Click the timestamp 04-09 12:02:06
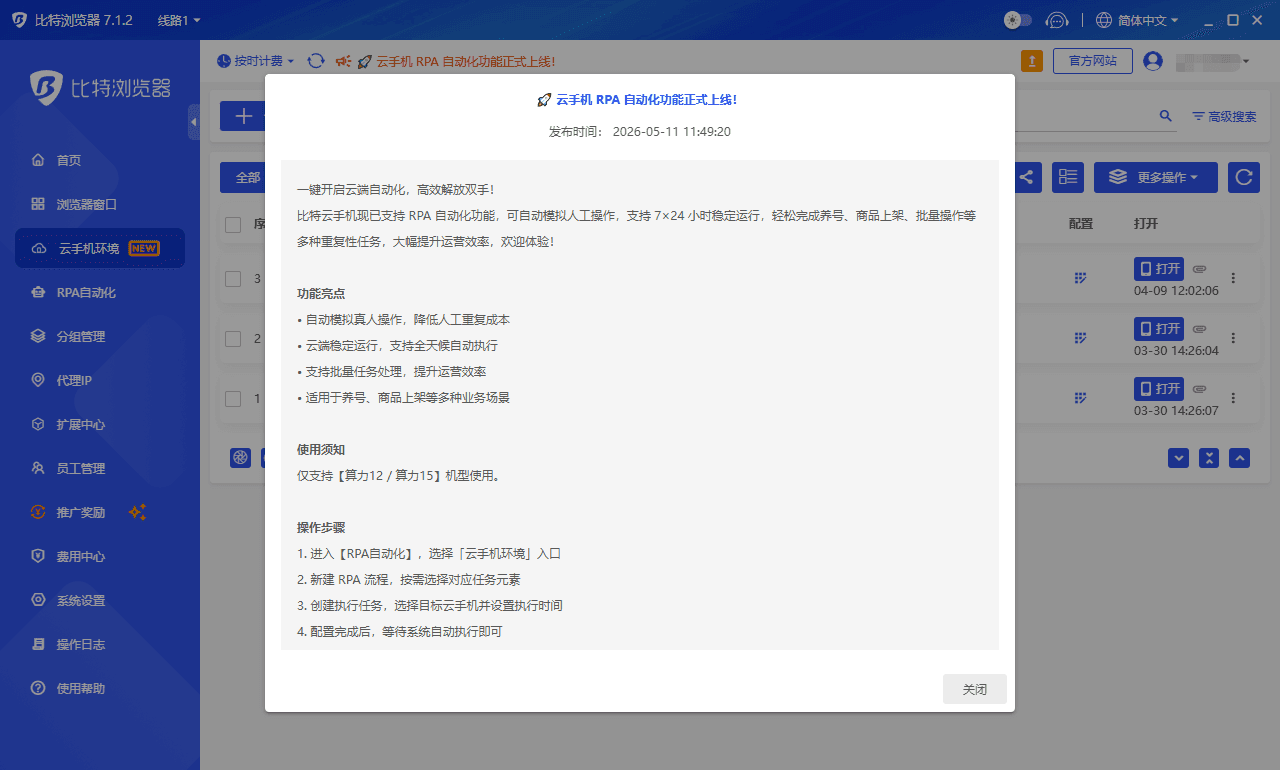 (1176, 291)
